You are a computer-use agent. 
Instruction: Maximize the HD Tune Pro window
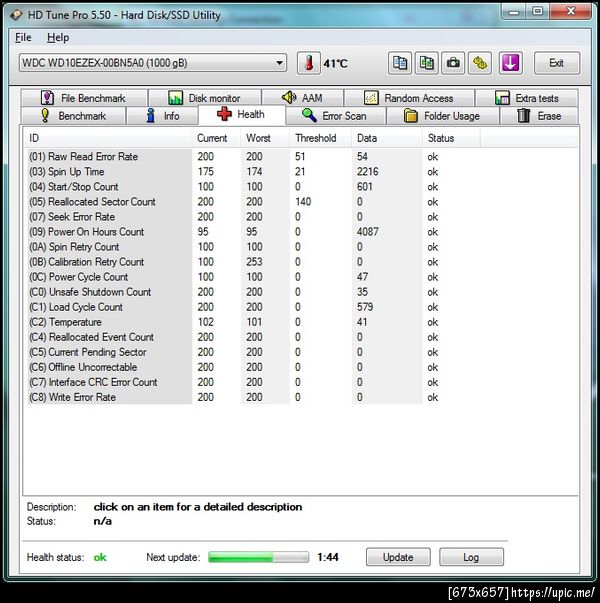coord(538,11)
